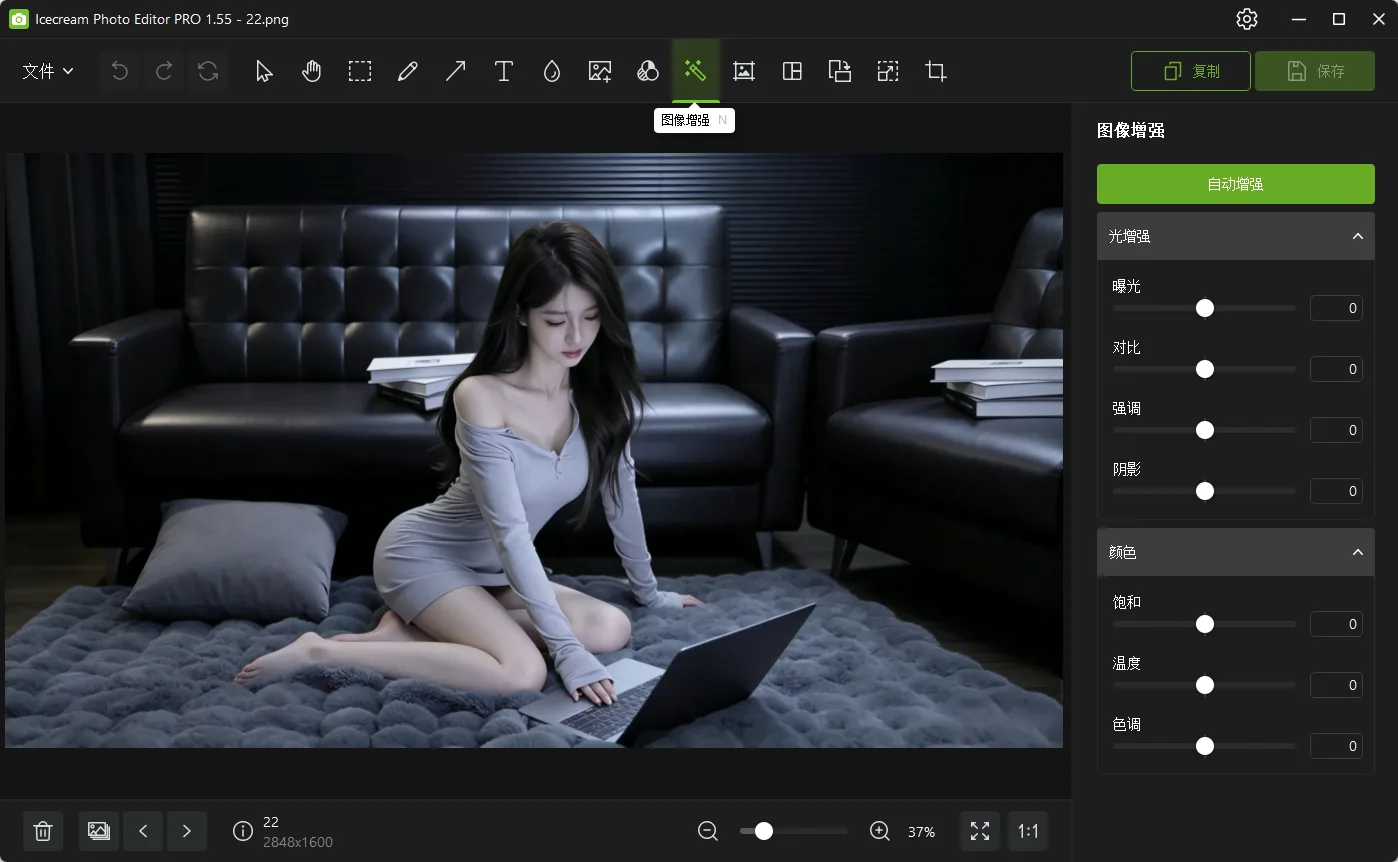Set zoom to 1:1 actual size
This screenshot has width=1398, height=862.
(1028, 831)
